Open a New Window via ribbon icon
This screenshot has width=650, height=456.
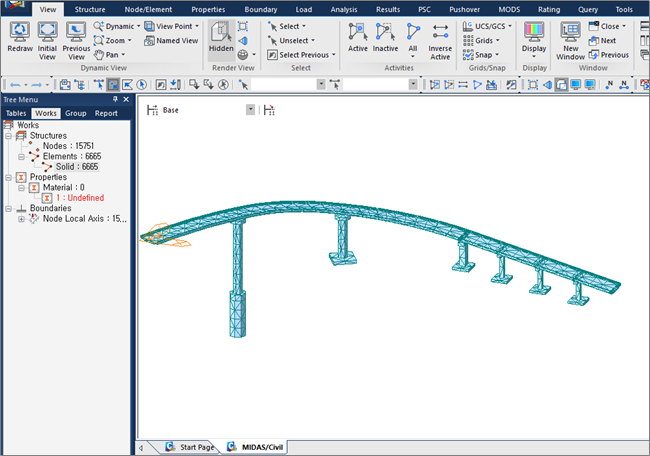(x=571, y=37)
